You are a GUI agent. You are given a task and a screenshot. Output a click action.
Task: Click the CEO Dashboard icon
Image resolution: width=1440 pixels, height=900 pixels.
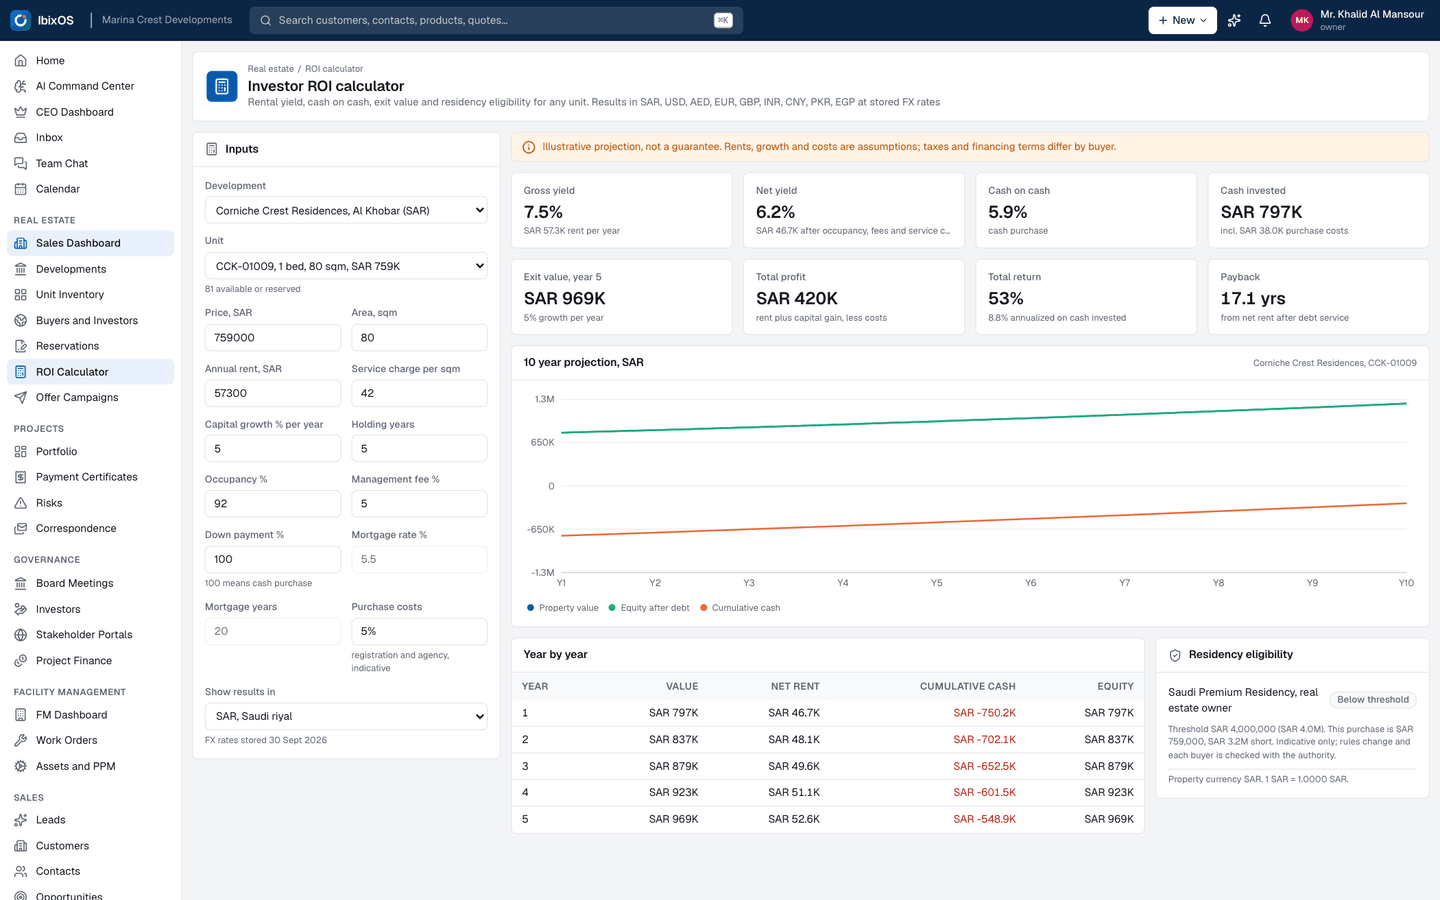pos(21,112)
